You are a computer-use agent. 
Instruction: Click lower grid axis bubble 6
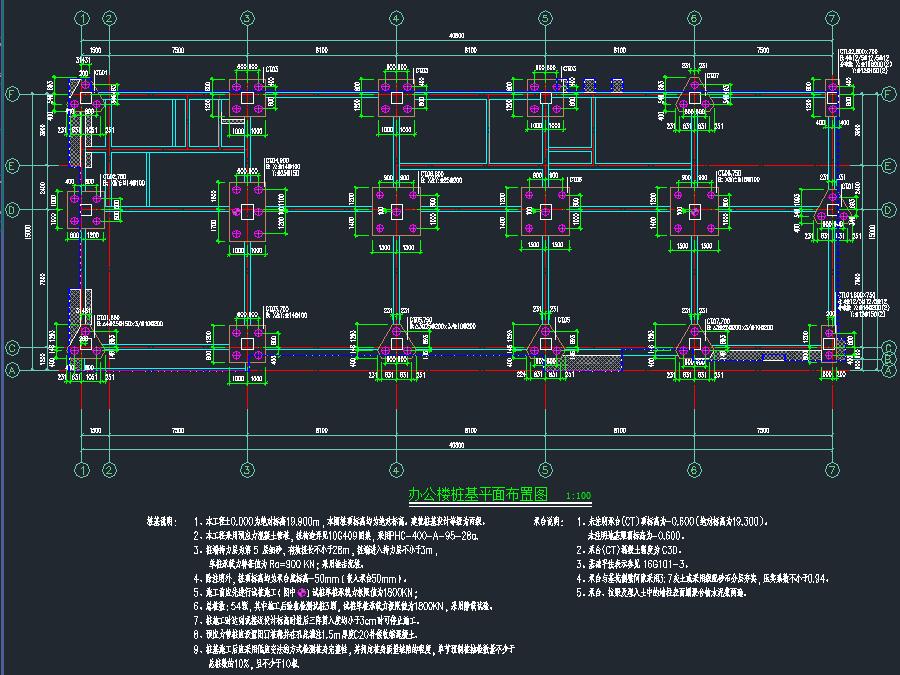pos(694,470)
